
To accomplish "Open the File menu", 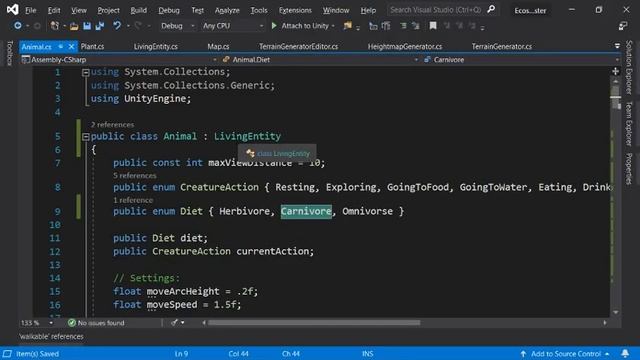I will tap(31, 10).
